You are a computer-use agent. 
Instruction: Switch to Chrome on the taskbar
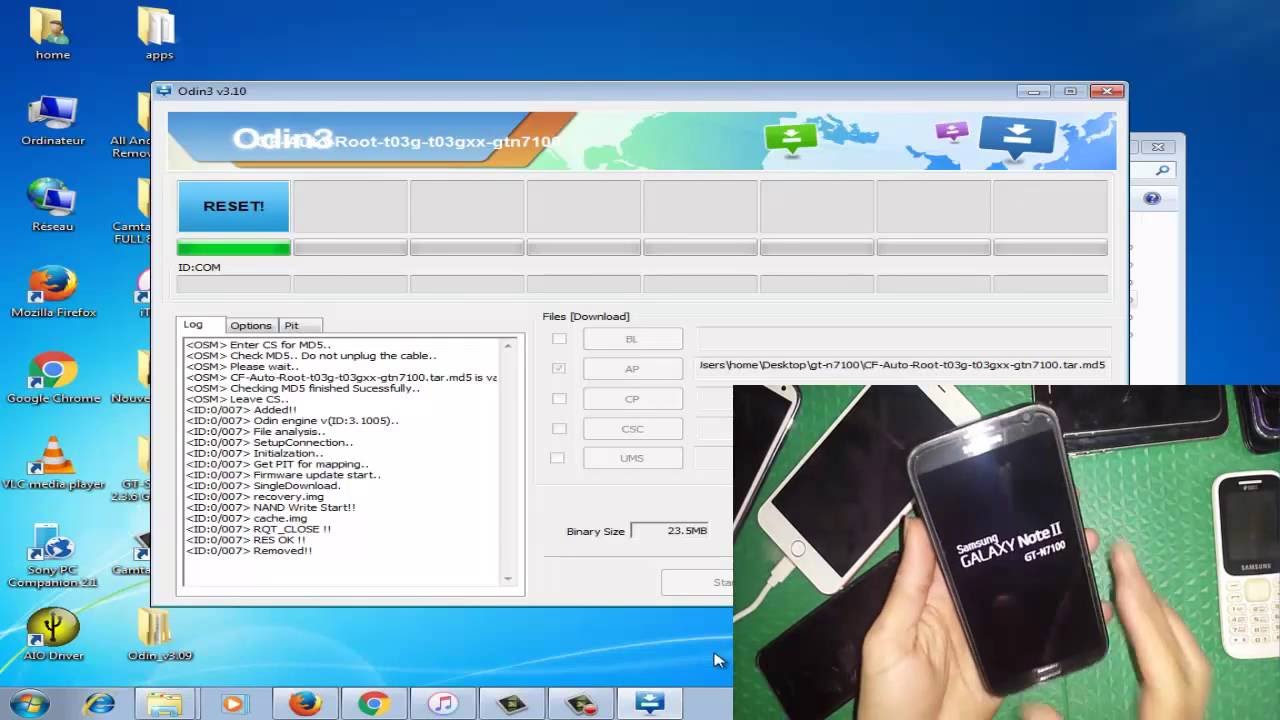click(374, 703)
